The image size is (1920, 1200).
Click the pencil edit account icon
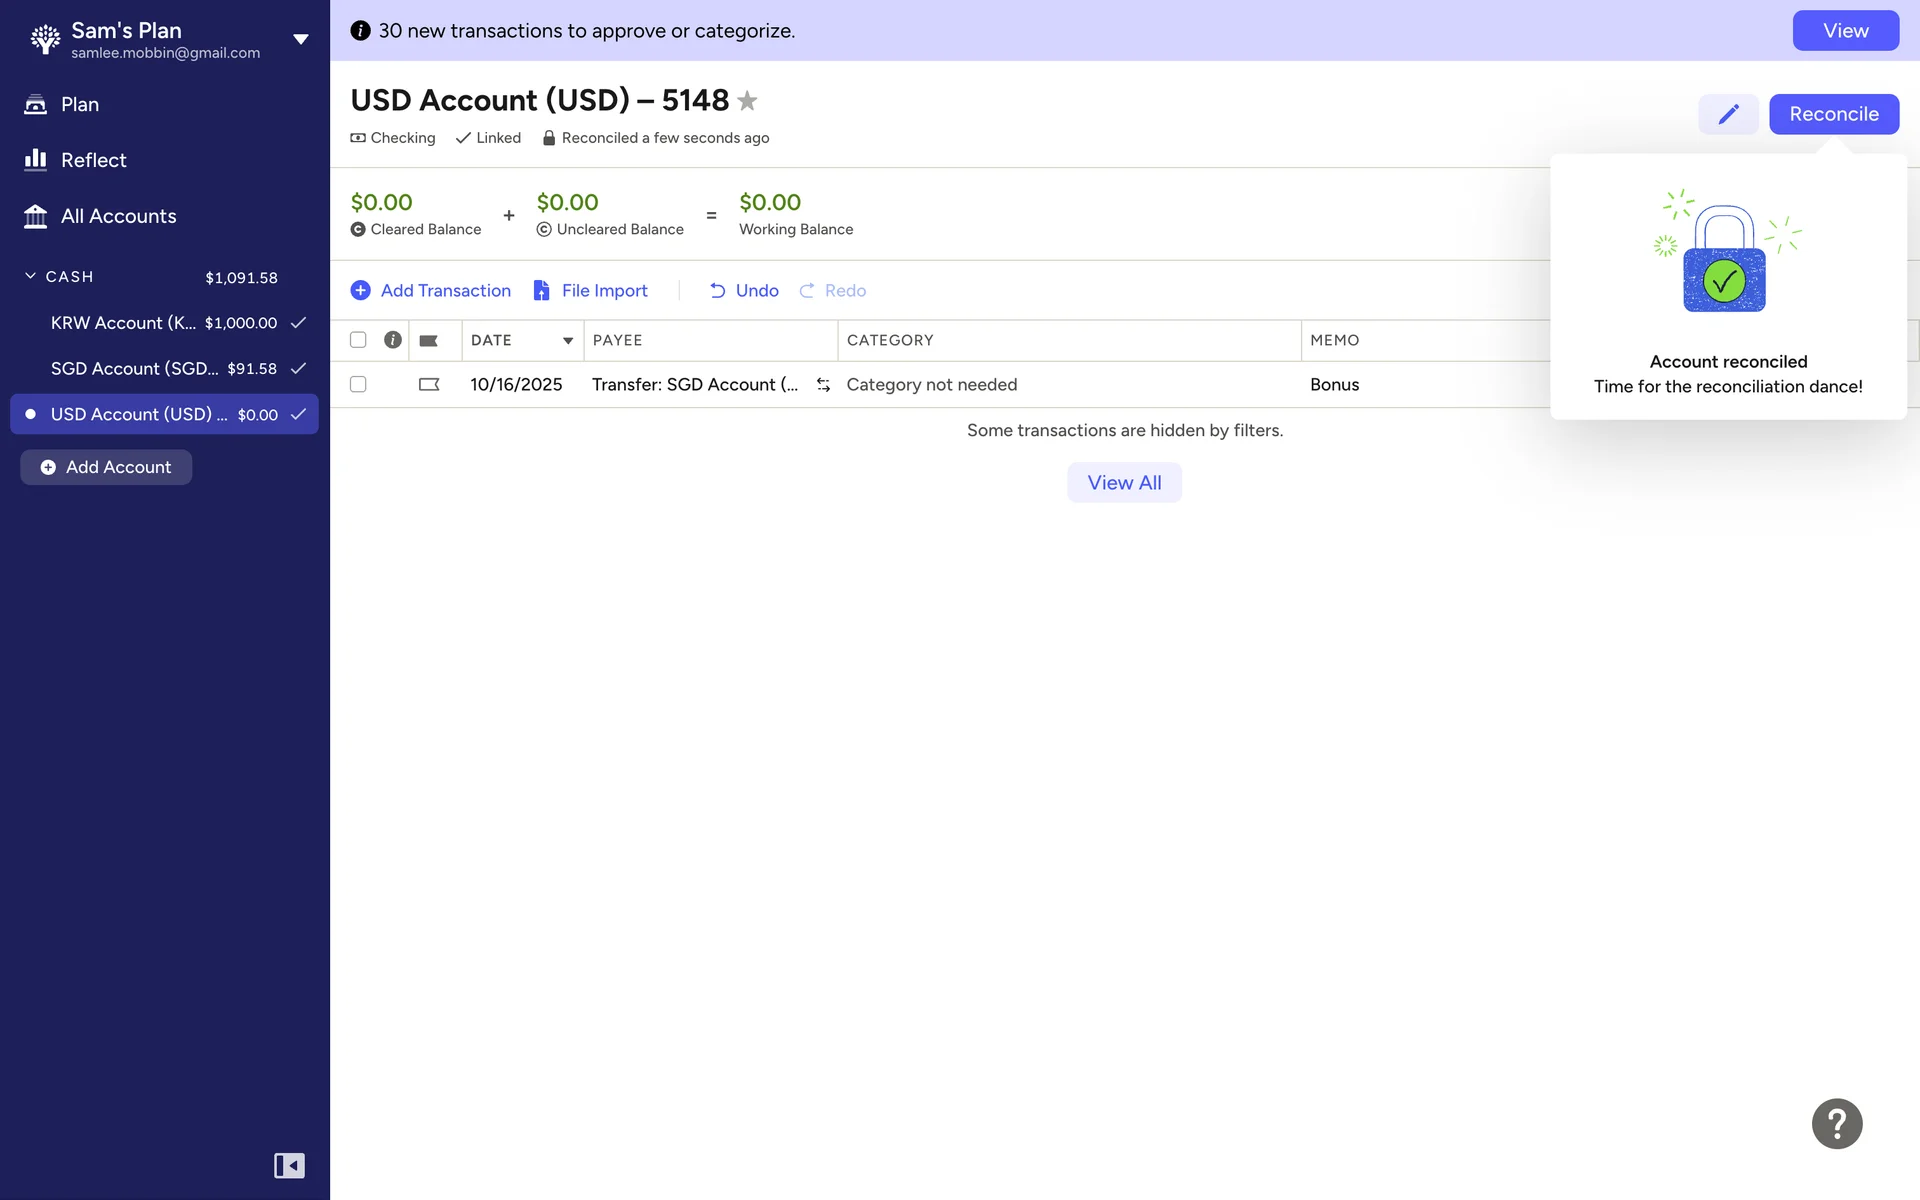point(1727,114)
